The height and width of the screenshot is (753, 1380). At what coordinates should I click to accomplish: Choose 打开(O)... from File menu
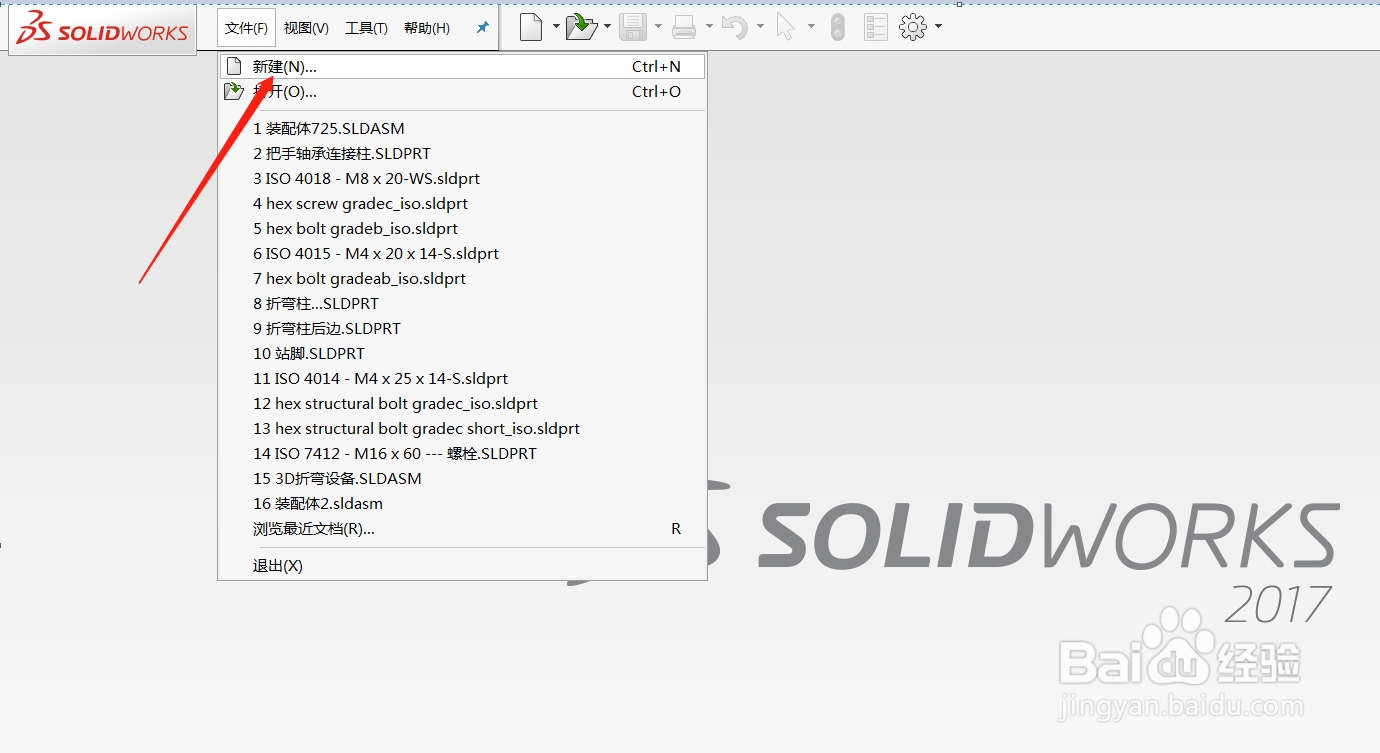point(462,92)
